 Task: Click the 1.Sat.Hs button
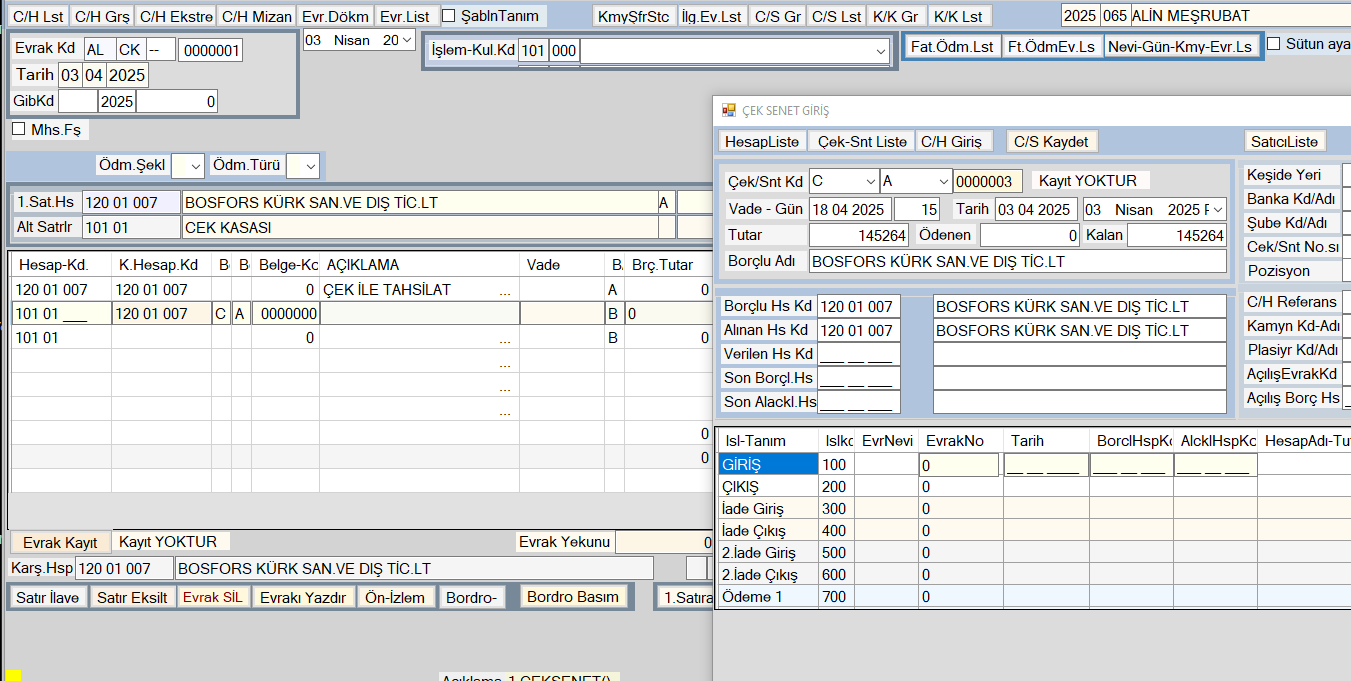(x=45, y=202)
